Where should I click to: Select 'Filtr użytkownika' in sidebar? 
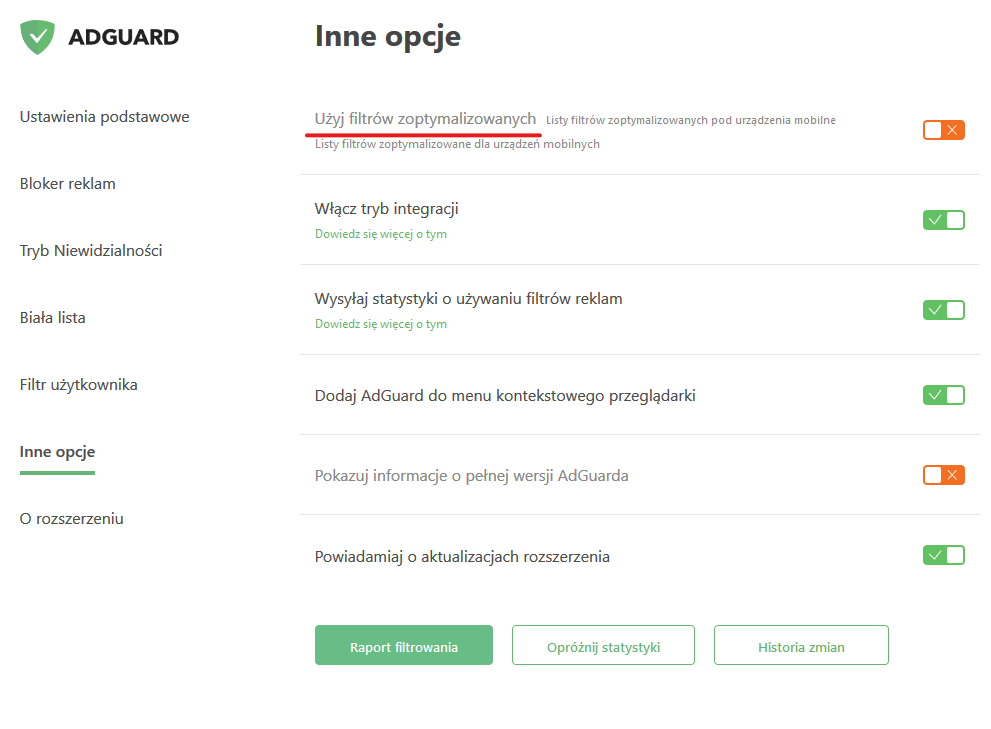(x=78, y=383)
